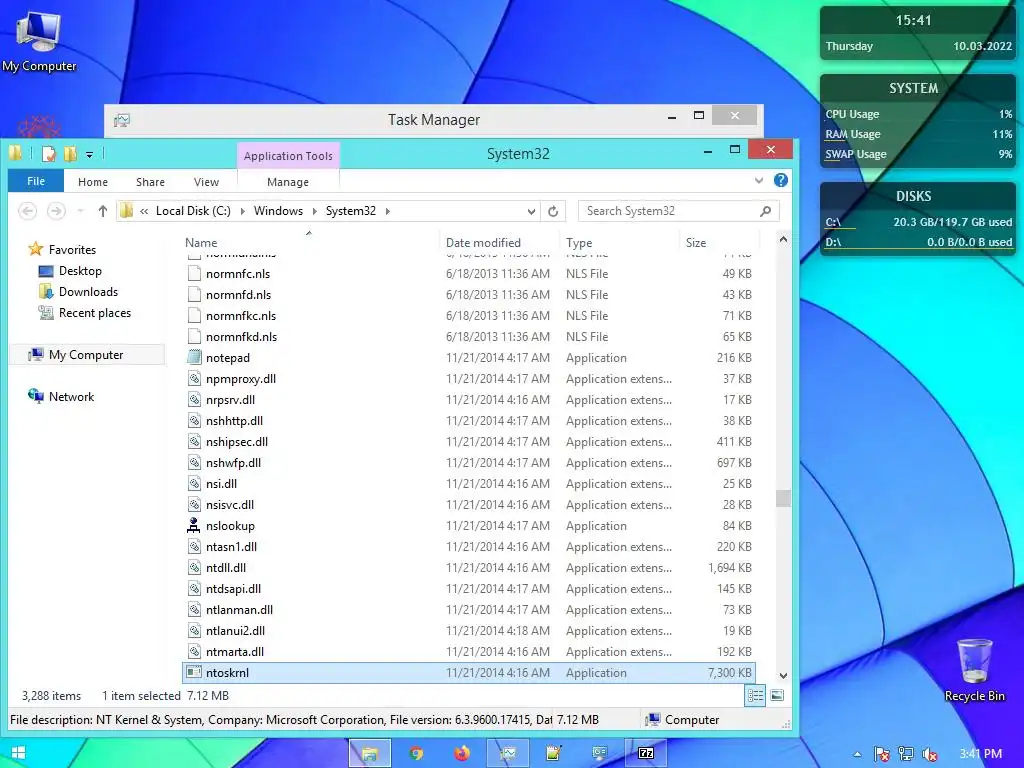
Task: Click the volume speaker tray icon
Action: tap(930, 754)
